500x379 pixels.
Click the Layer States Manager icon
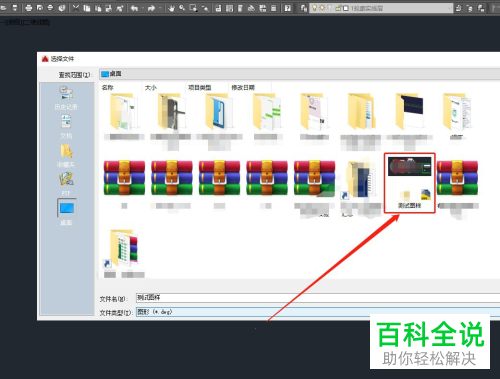481,8
